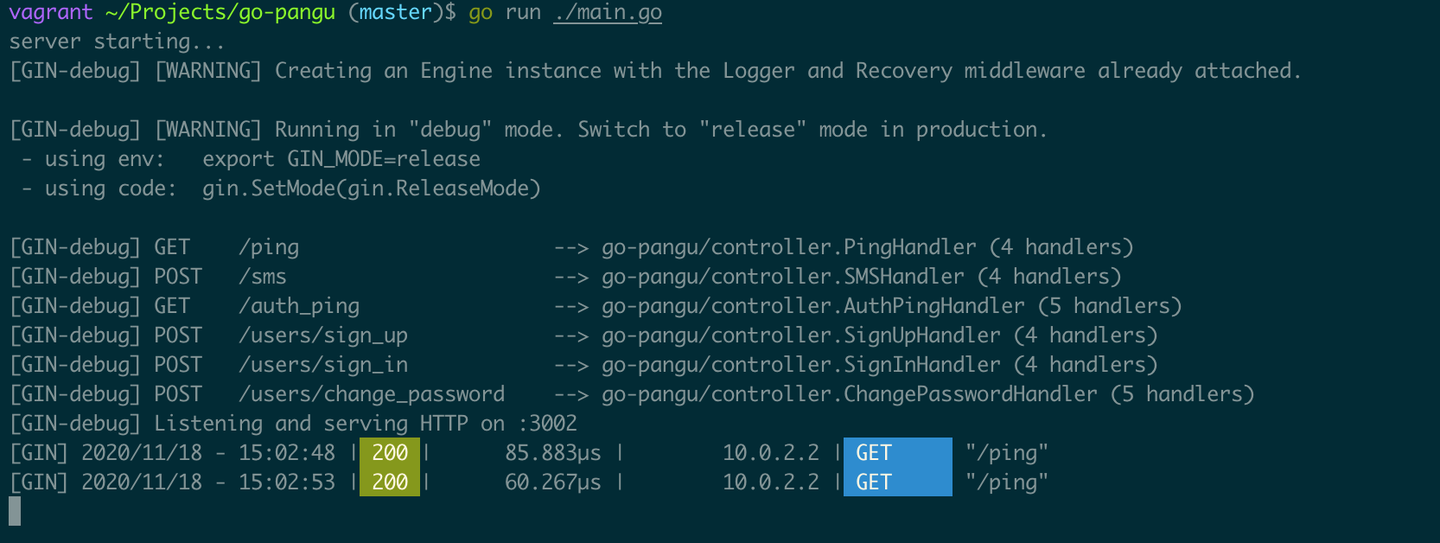
Task: Click the "Listening and serving HTTP on :3002" line
Action: click(x=365, y=424)
